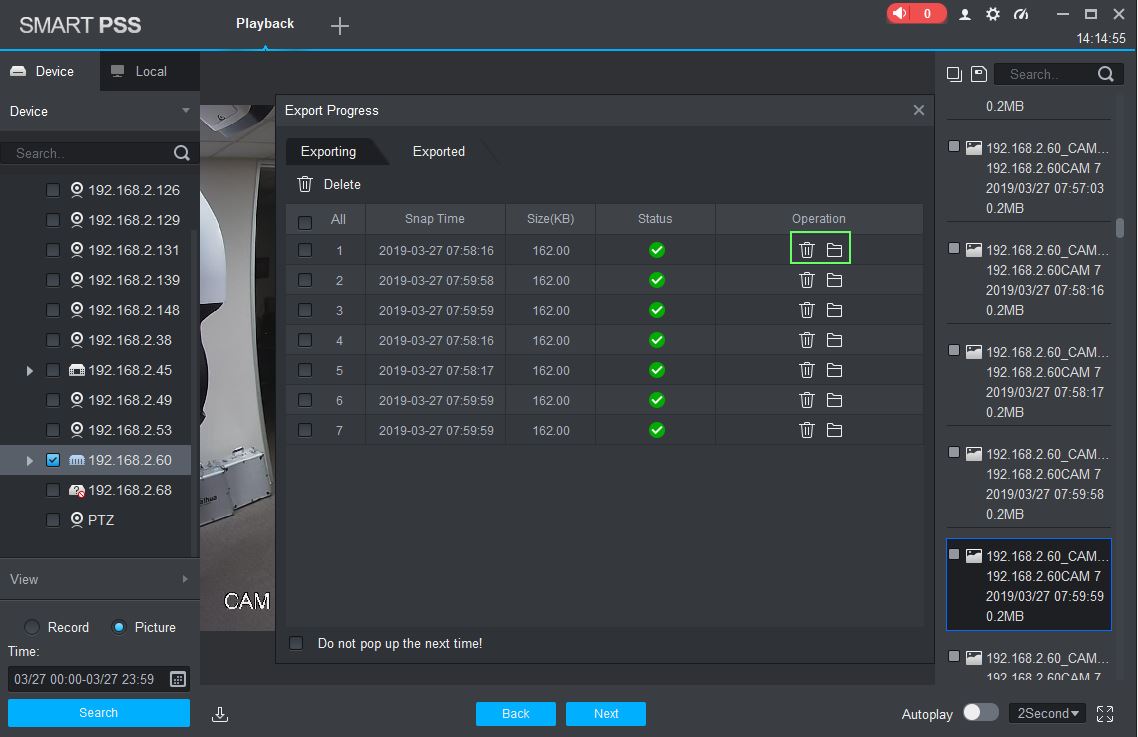
Task: Uncheck device 192.168.2.60
Action: click(53, 460)
